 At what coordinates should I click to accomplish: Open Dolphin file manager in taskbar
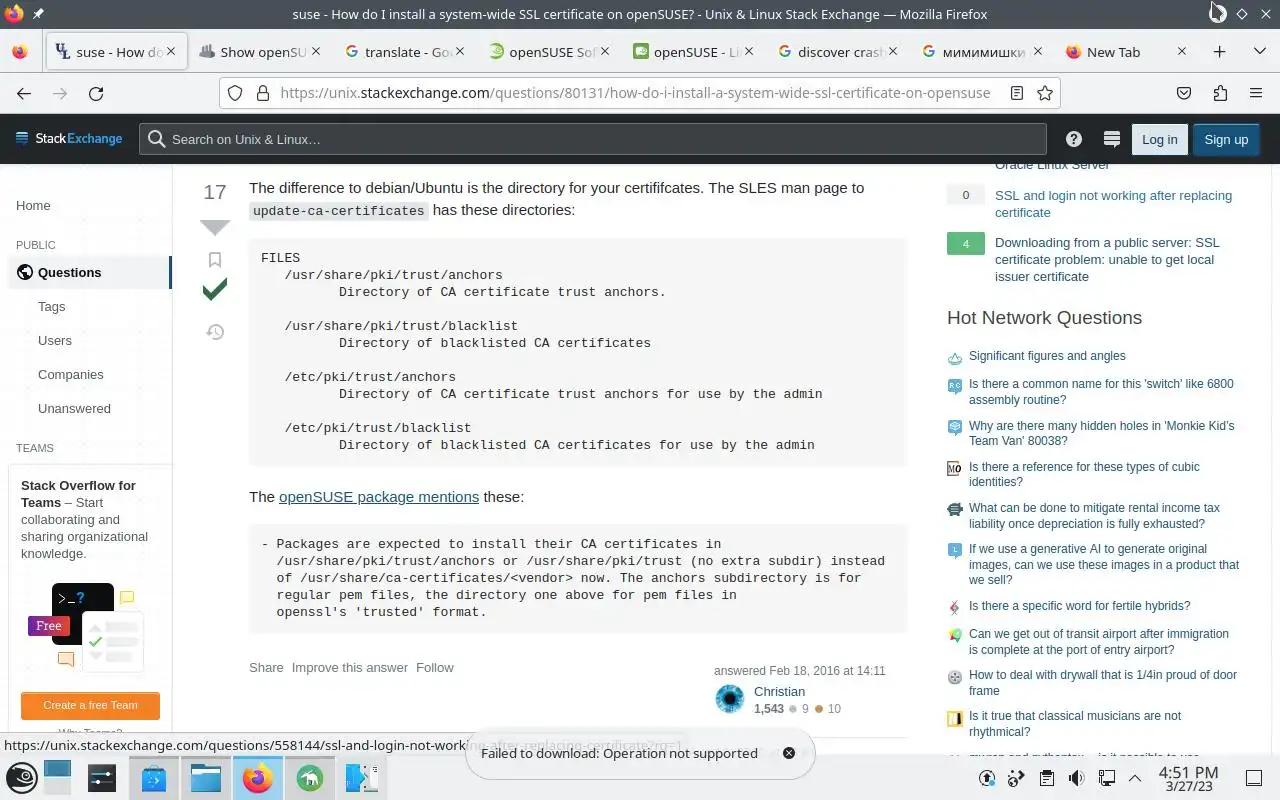pyautogui.click(x=206, y=778)
